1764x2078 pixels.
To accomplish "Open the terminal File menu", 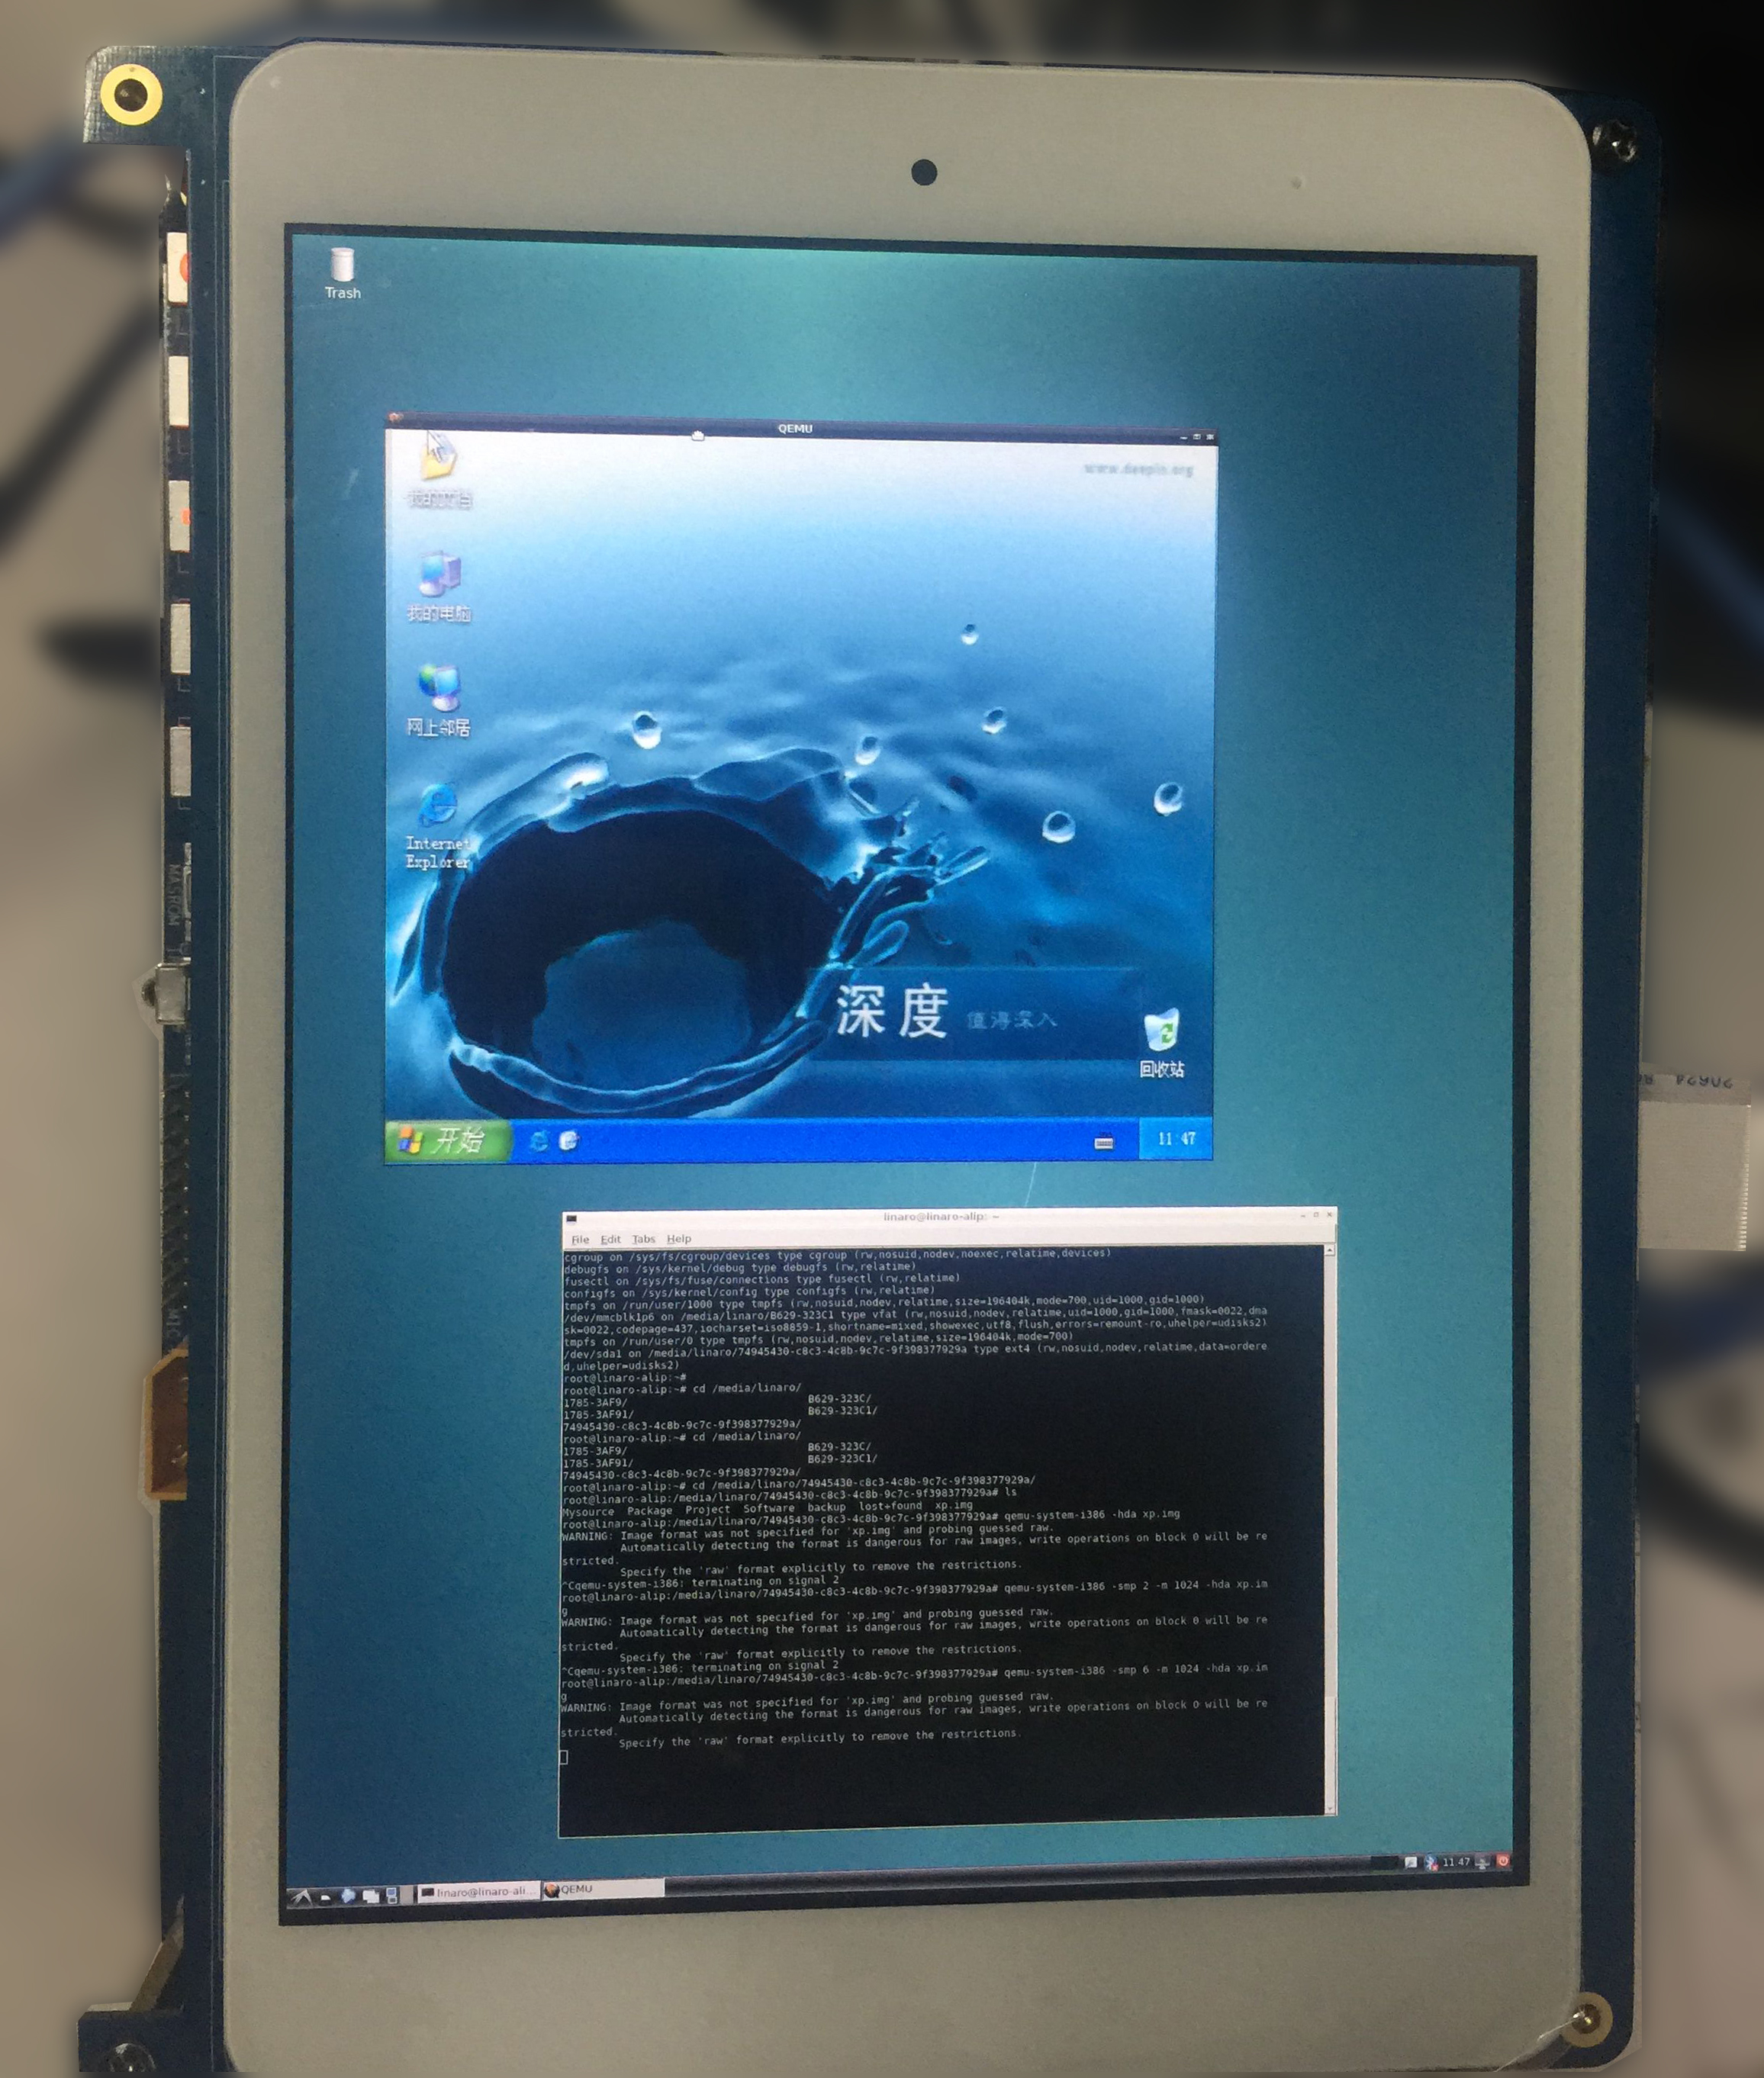I will [580, 1239].
